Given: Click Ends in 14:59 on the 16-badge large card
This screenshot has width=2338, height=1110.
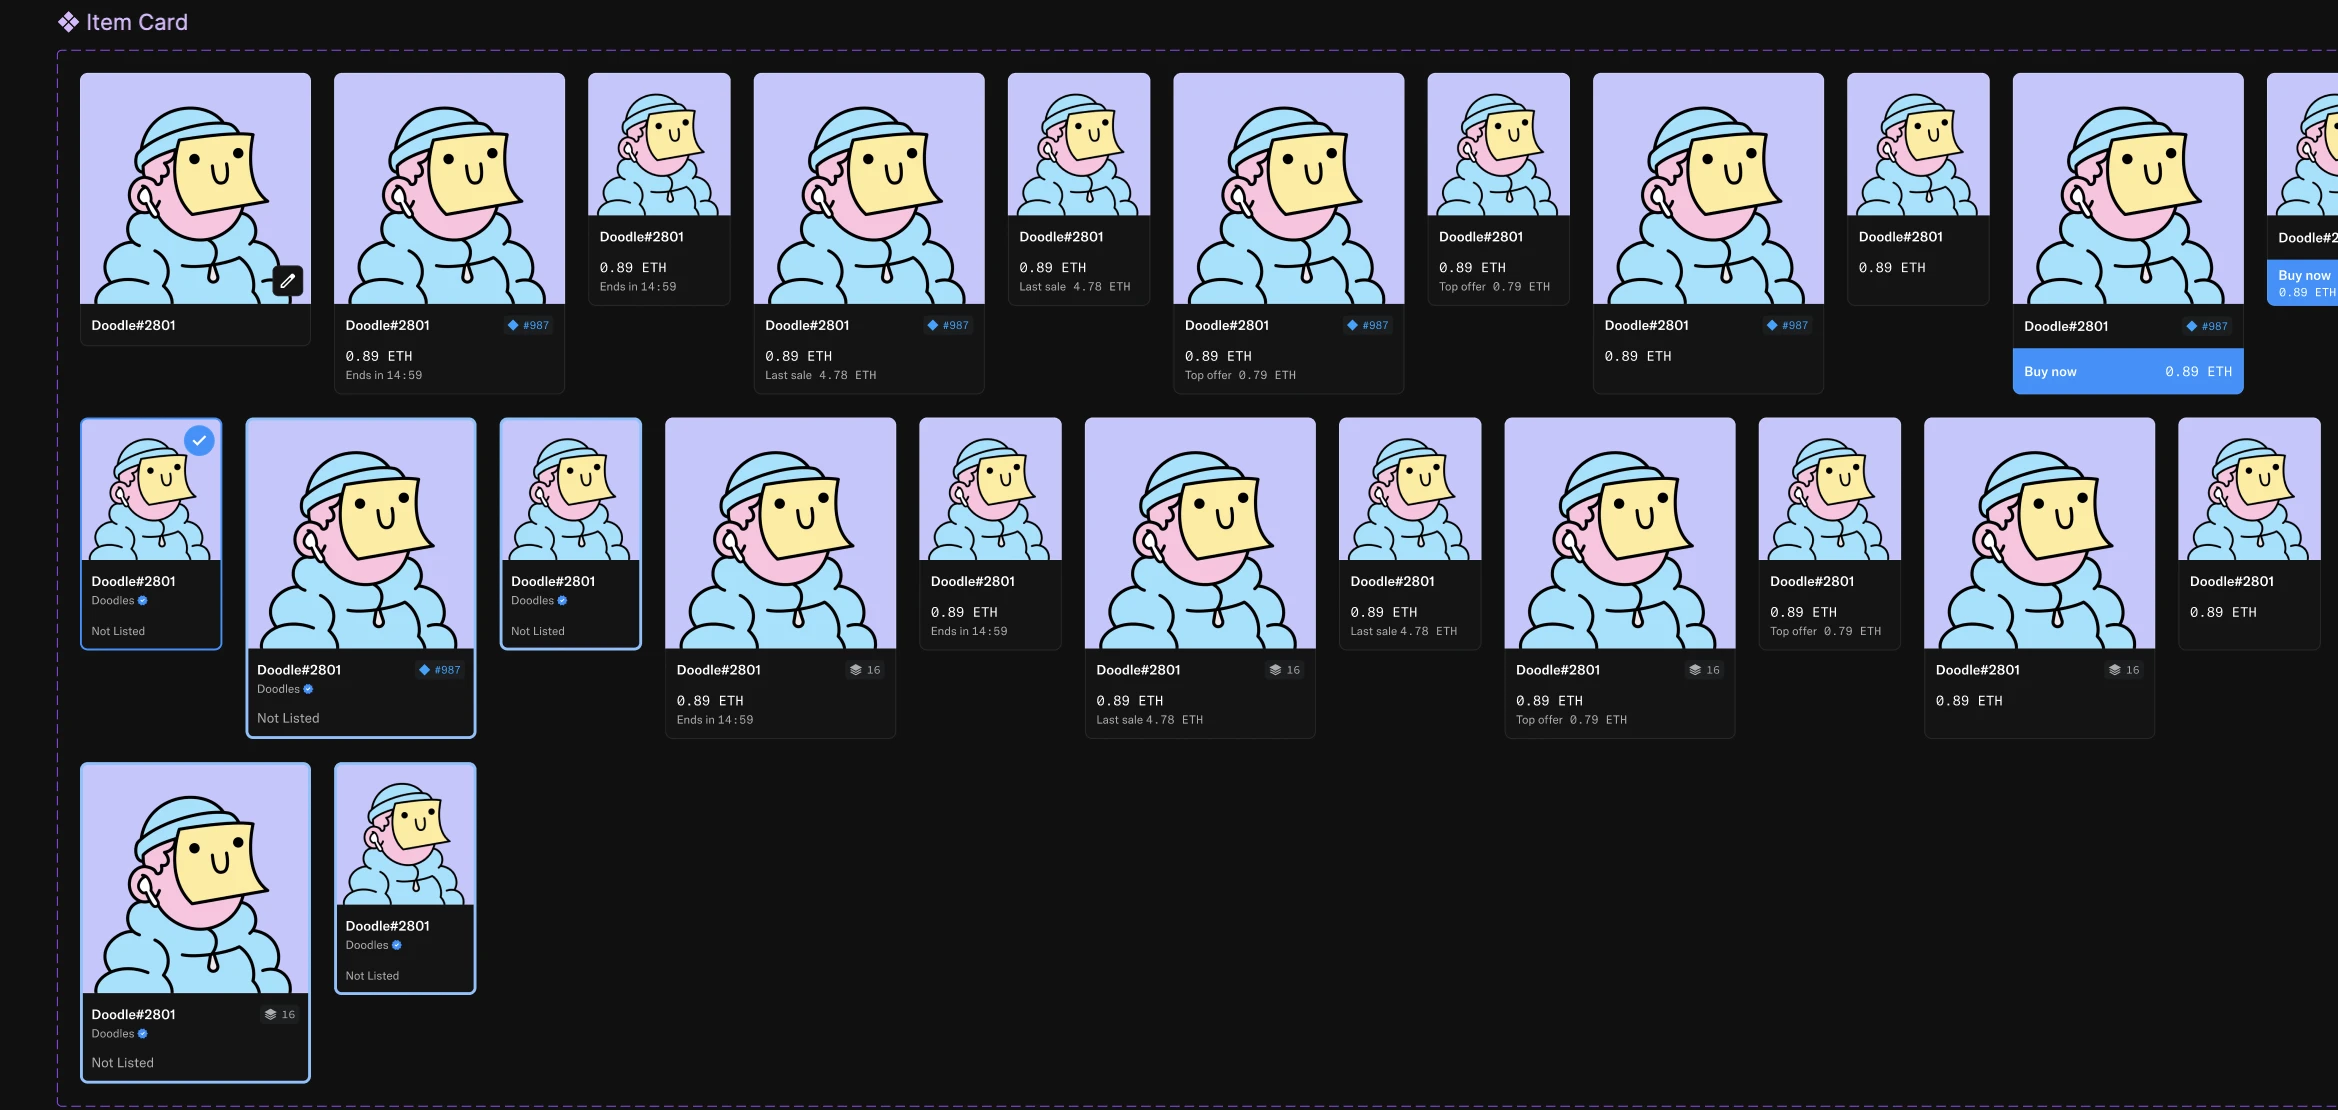Looking at the screenshot, I should 715,720.
